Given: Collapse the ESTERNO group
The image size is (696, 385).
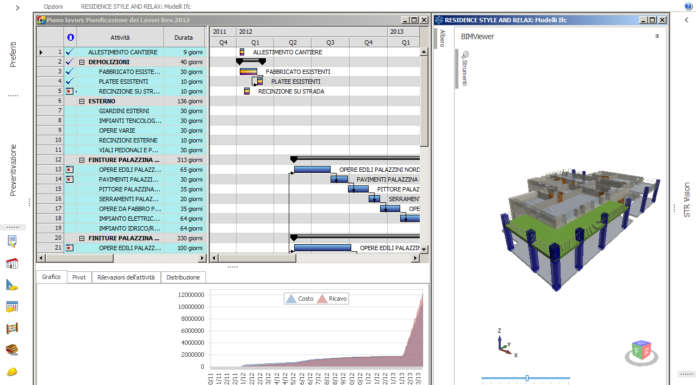Looking at the screenshot, I should coord(82,101).
